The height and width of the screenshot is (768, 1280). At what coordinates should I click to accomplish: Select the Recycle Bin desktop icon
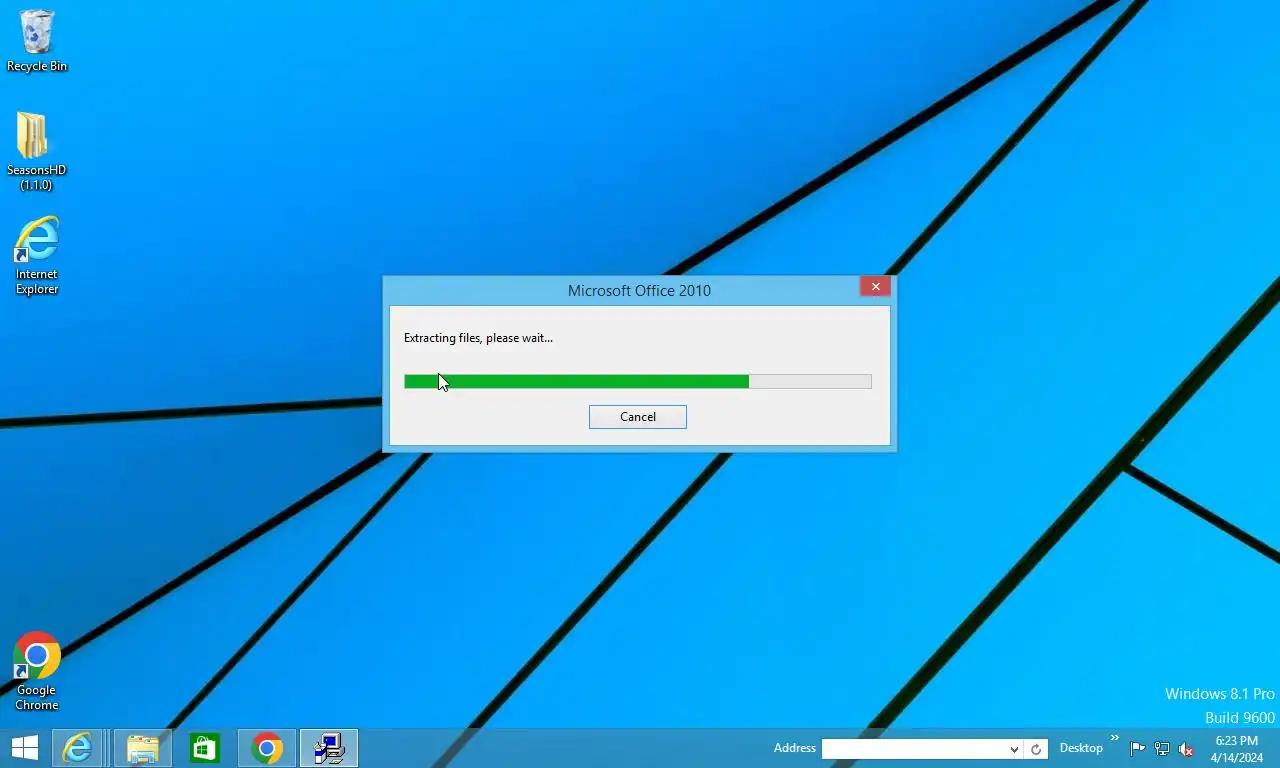[37, 41]
